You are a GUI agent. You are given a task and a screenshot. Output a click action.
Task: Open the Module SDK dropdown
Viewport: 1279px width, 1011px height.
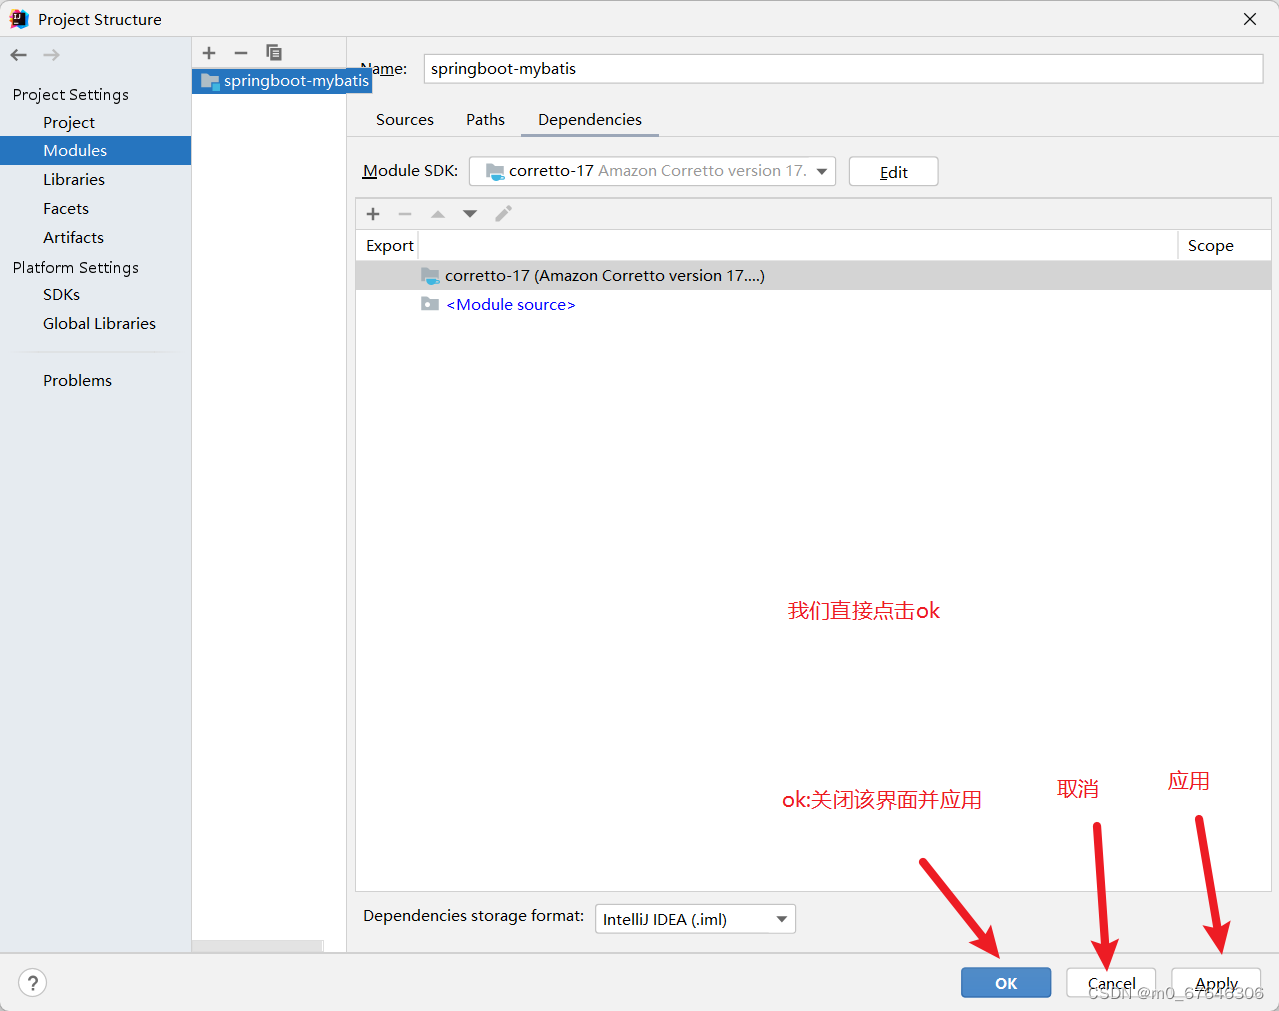coord(653,171)
